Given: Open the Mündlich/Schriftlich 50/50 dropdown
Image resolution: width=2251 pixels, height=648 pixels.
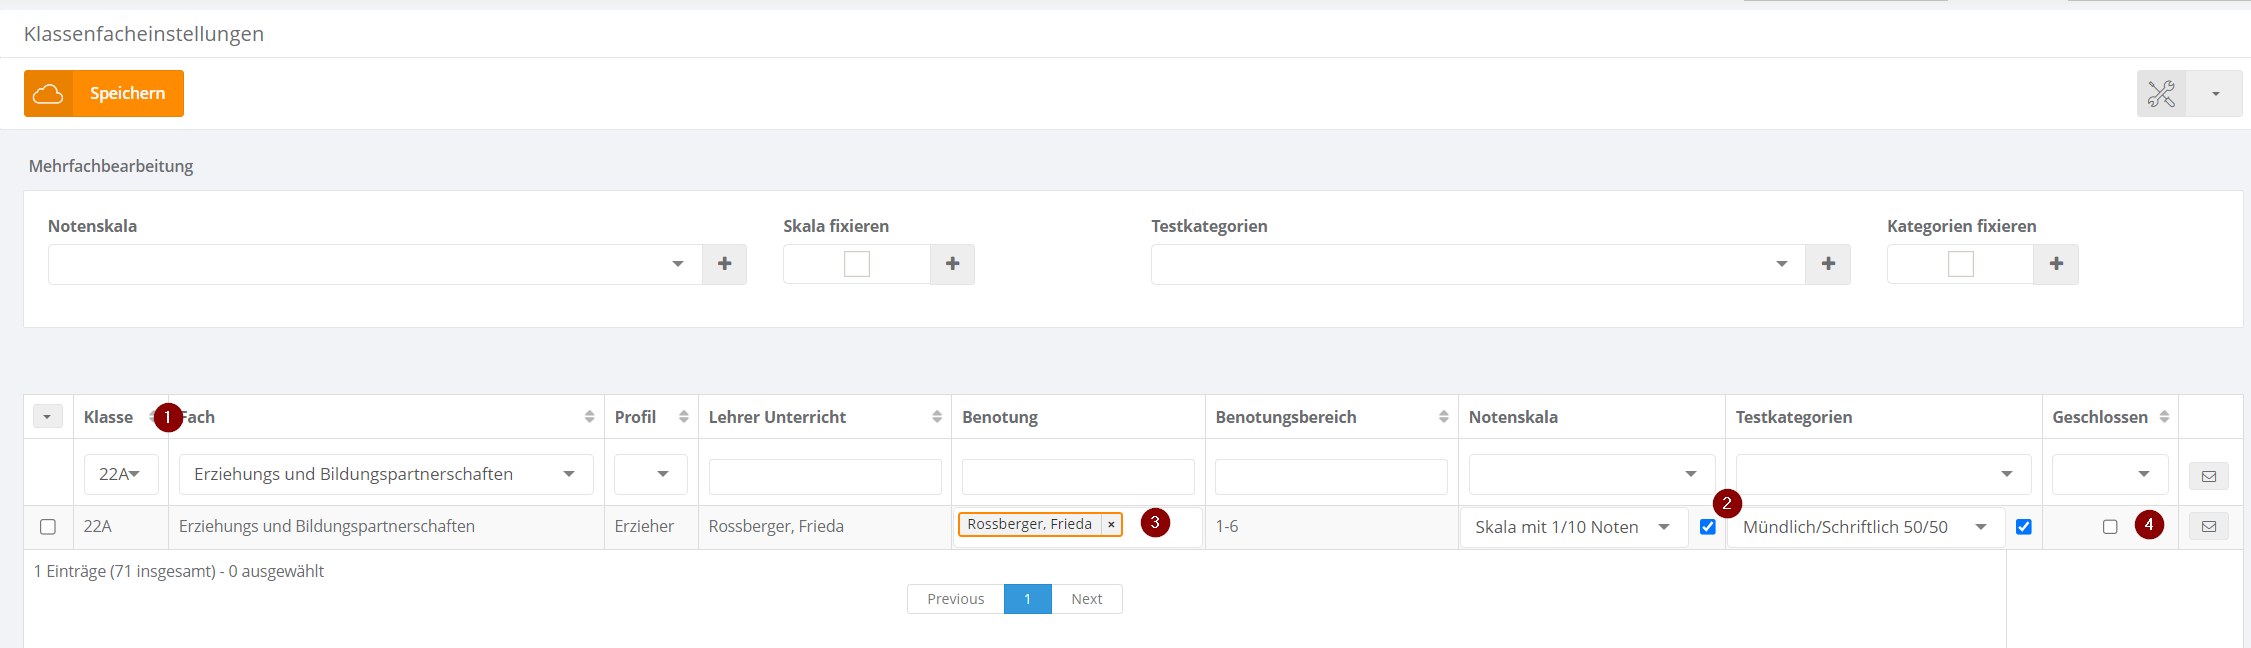Looking at the screenshot, I should click(x=1866, y=527).
